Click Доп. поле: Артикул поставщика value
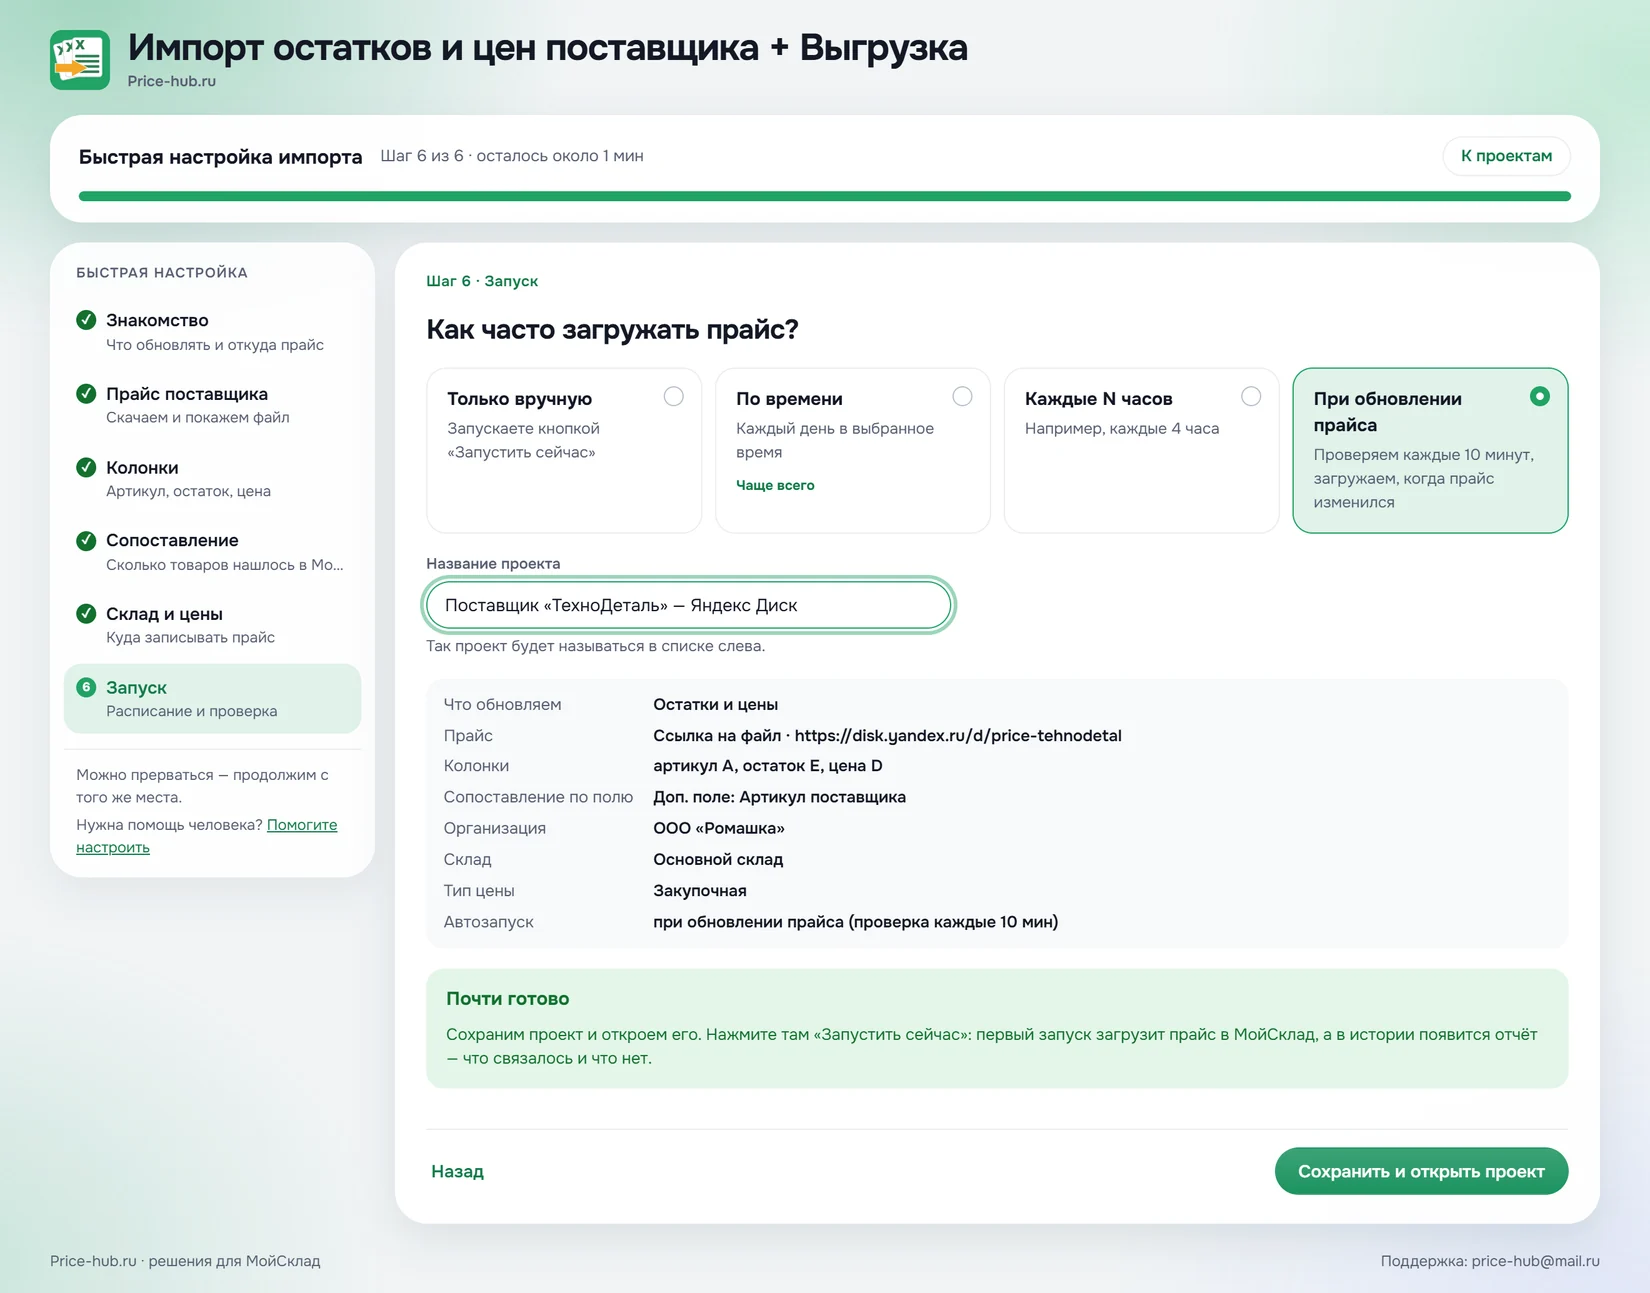The height and width of the screenshot is (1293, 1650). 780,797
